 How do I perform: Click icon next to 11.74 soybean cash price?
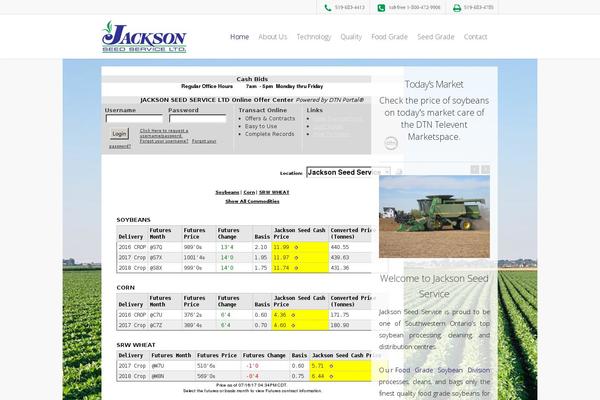click(x=296, y=268)
